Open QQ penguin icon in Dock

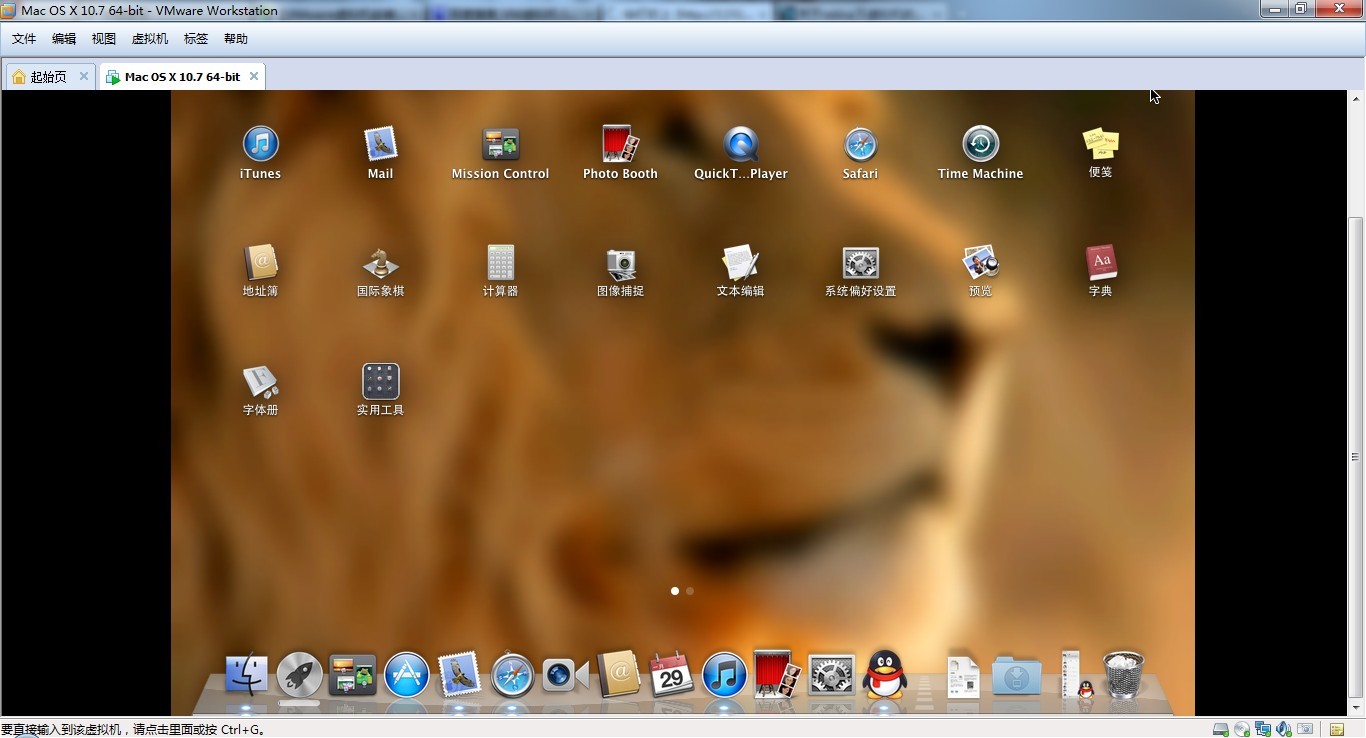pyautogui.click(x=884, y=675)
